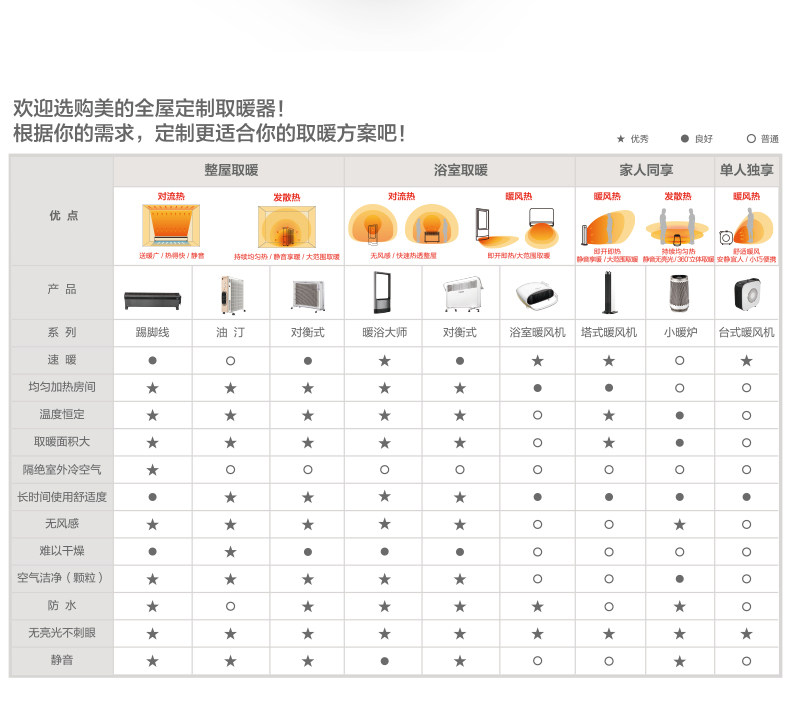Click the 隔绝室外冷空气 row label

pos(62,470)
